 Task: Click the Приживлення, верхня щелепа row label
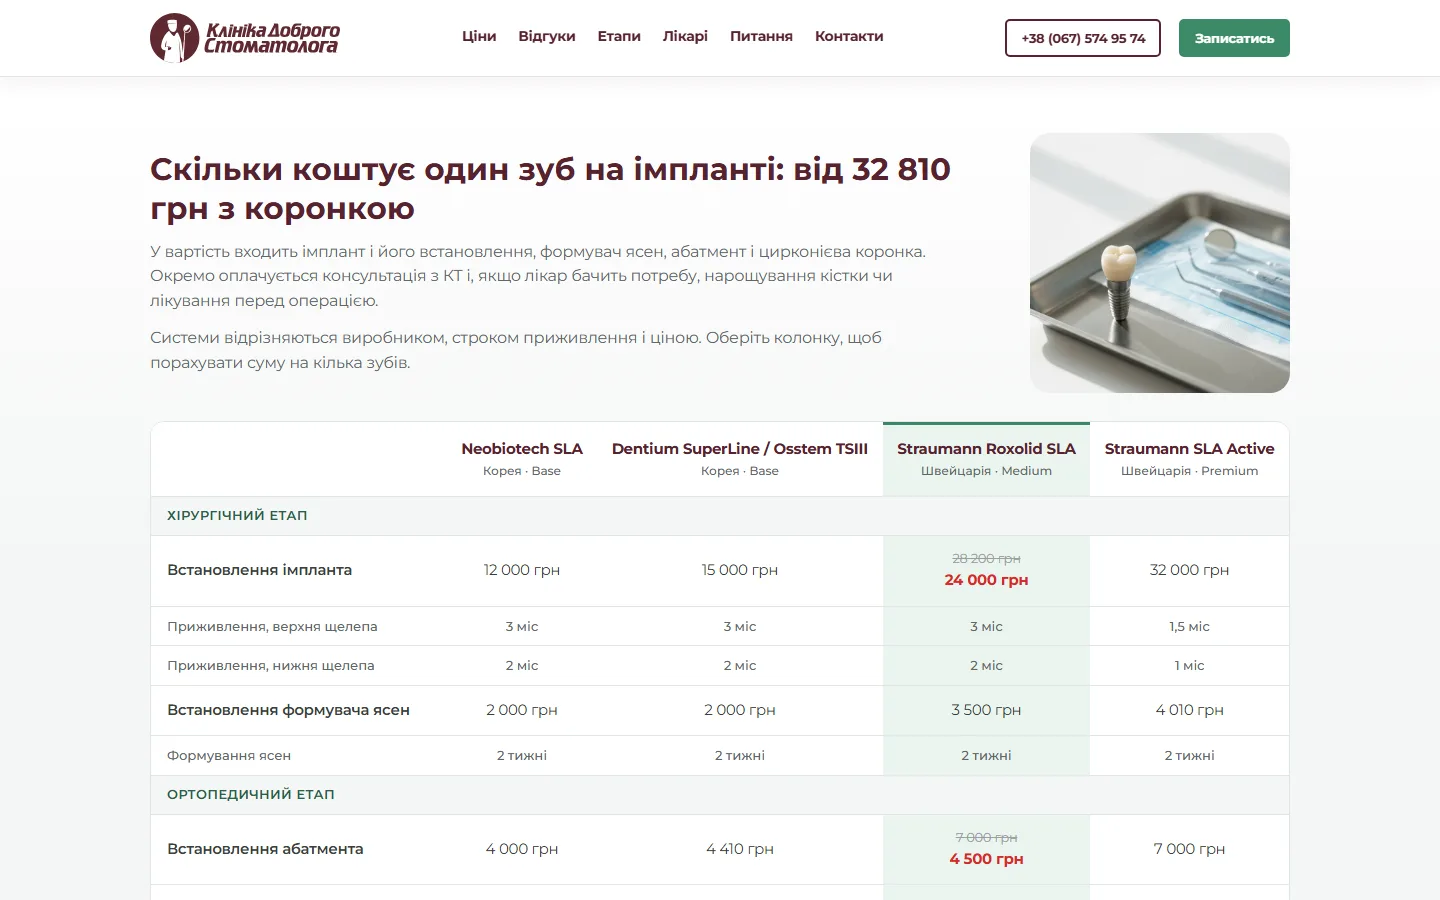click(272, 627)
